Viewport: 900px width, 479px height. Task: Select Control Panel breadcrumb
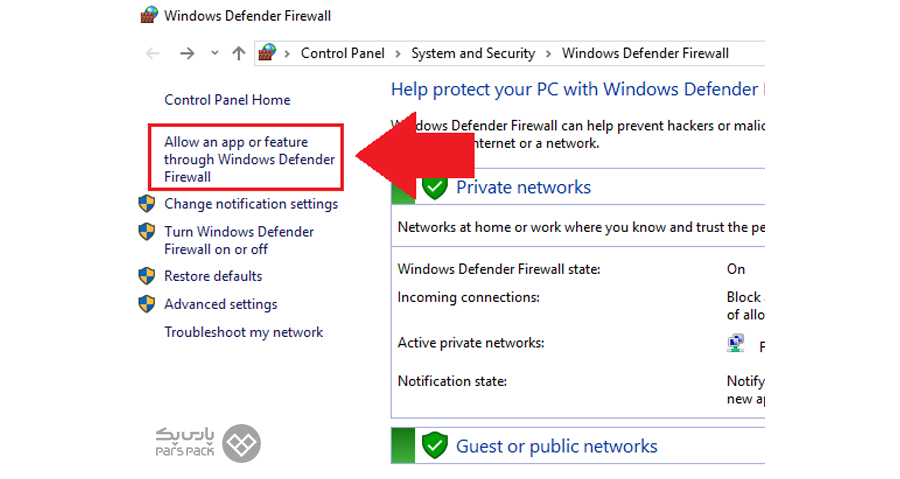343,53
